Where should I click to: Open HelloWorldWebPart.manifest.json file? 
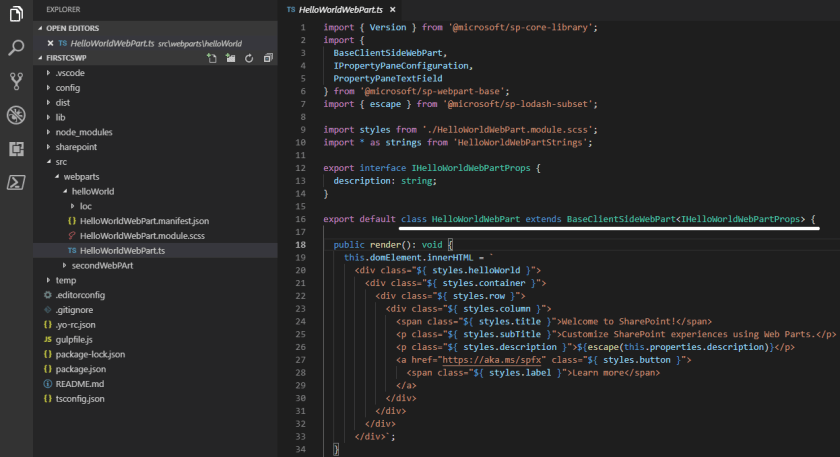[x=143, y=220]
